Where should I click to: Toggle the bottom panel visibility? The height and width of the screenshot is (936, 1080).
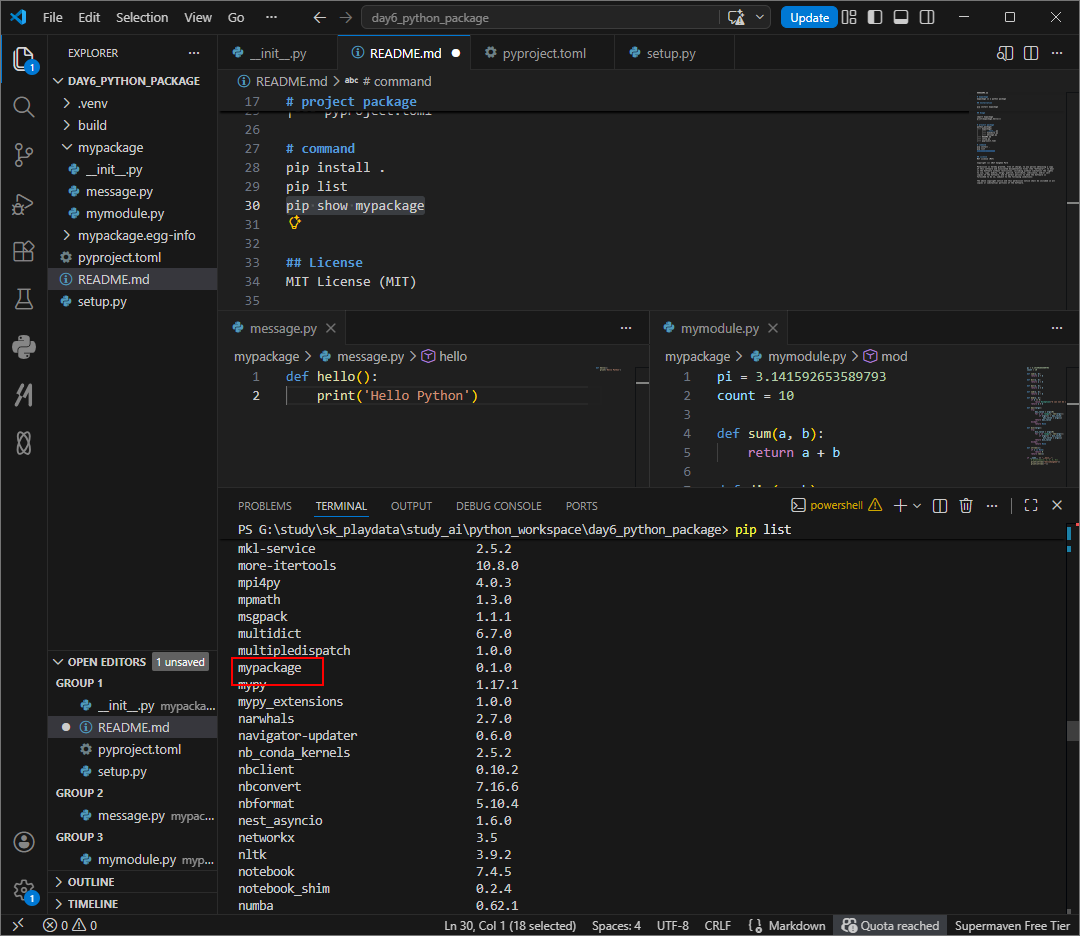click(x=901, y=18)
